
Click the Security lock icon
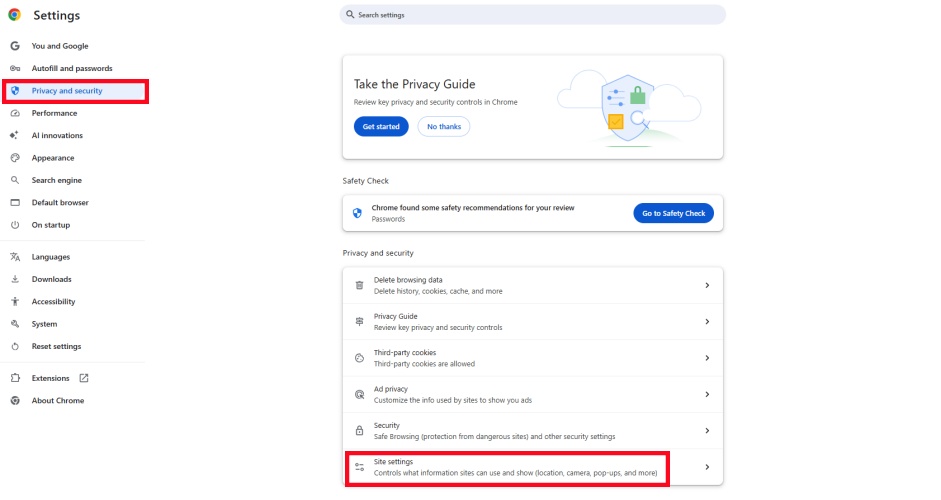[x=360, y=431]
